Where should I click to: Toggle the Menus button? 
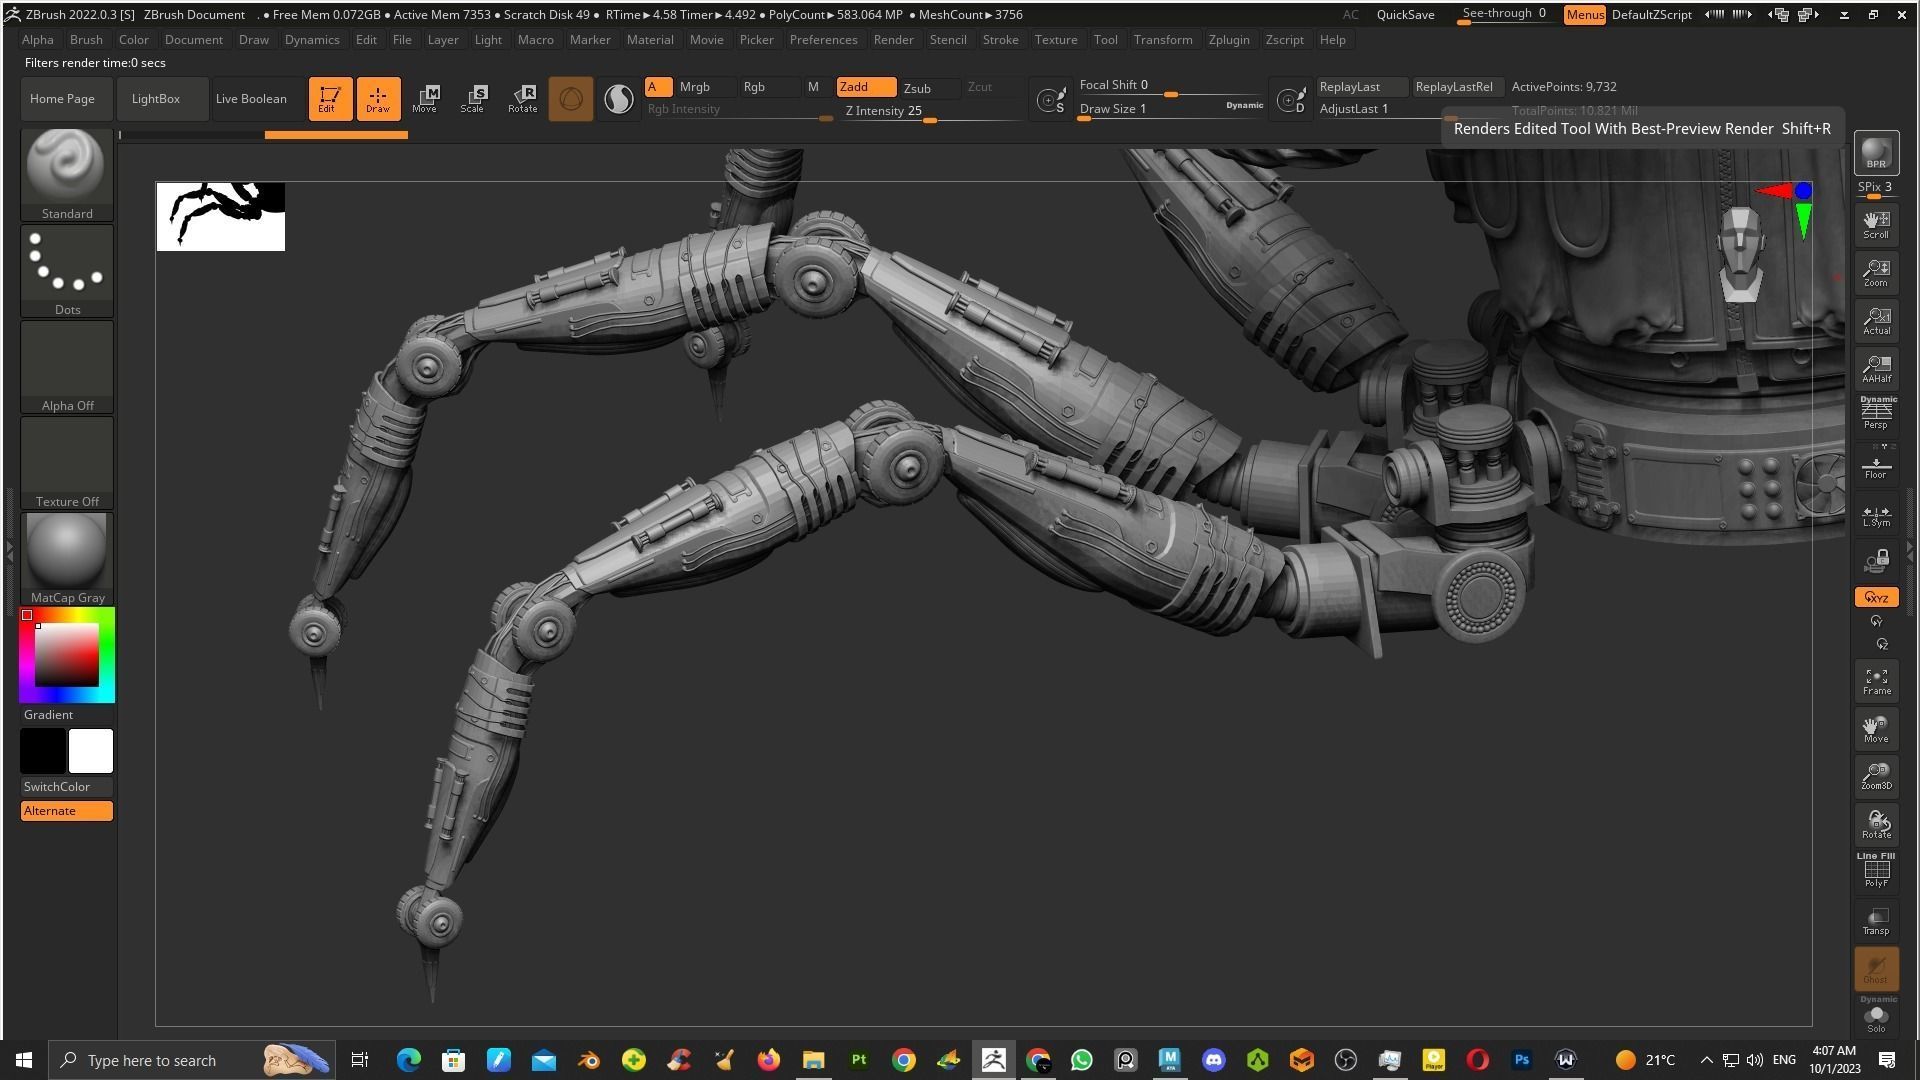[x=1584, y=15]
